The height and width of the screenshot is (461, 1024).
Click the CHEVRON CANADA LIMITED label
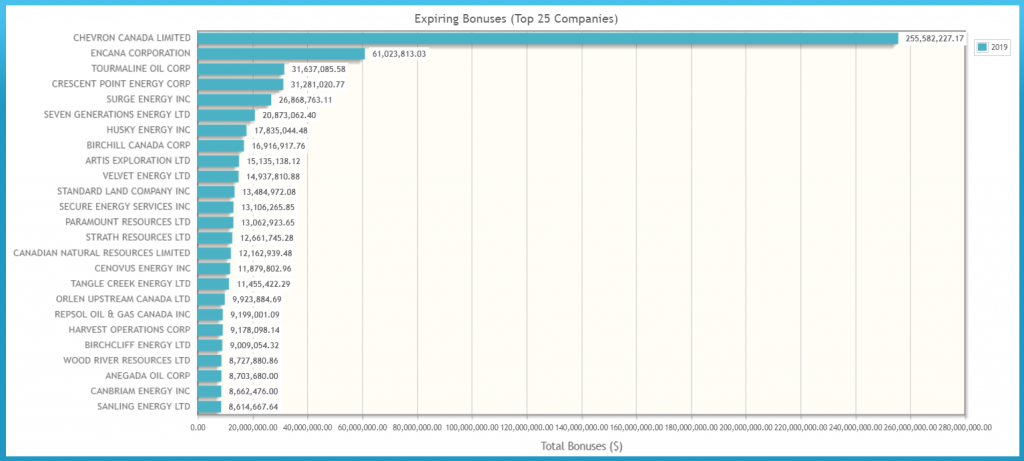[132, 38]
